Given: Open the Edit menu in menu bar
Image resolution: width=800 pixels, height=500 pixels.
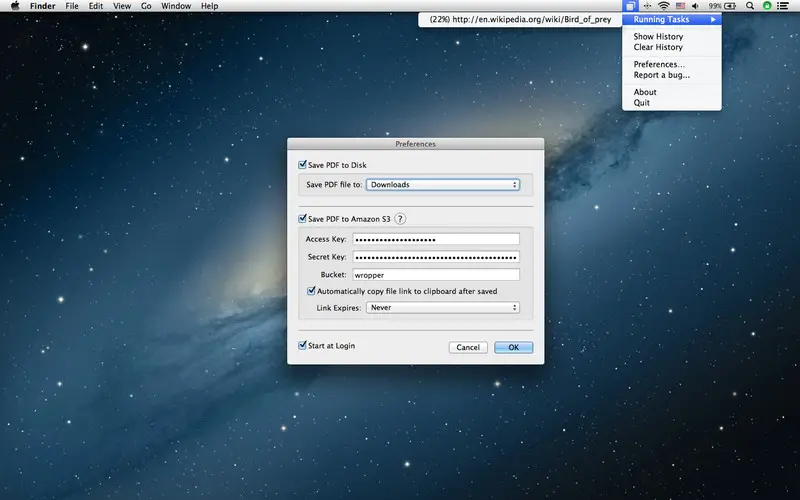Looking at the screenshot, I should coord(96,6).
